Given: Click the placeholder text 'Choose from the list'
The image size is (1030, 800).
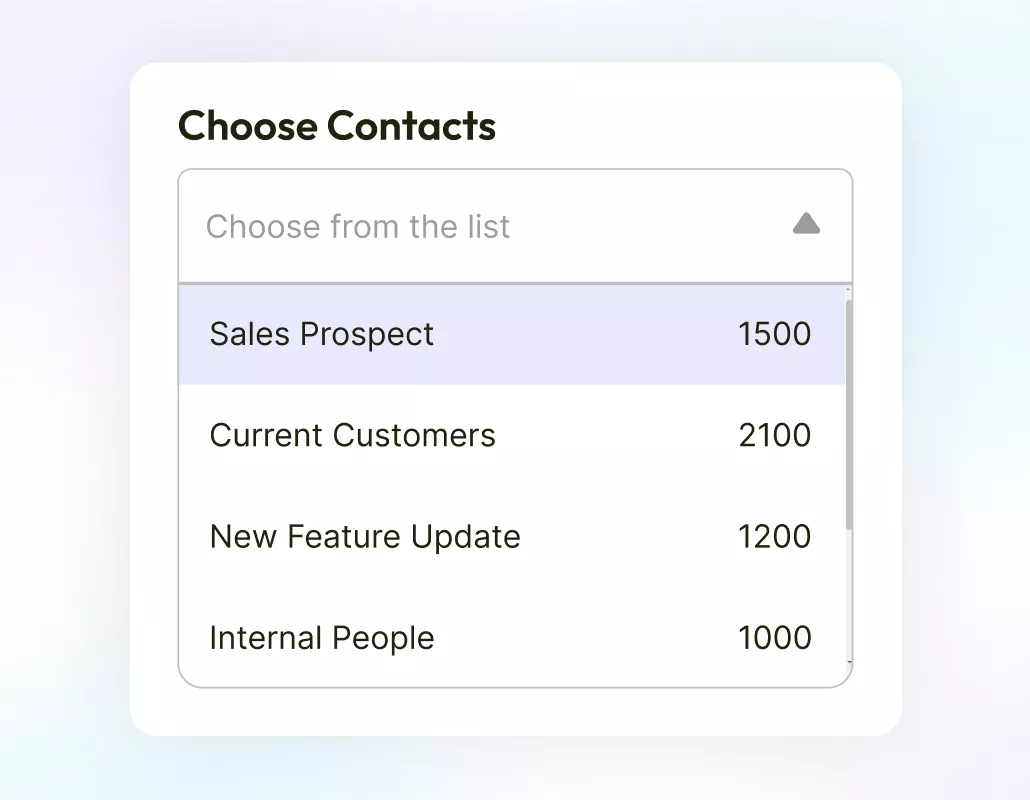Looking at the screenshot, I should pyautogui.click(x=358, y=226).
